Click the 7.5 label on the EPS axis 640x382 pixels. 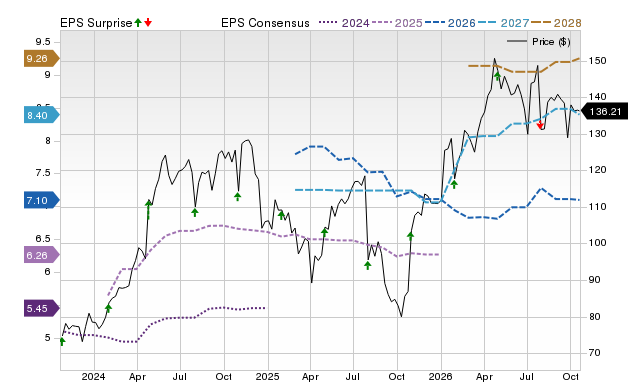pos(43,173)
